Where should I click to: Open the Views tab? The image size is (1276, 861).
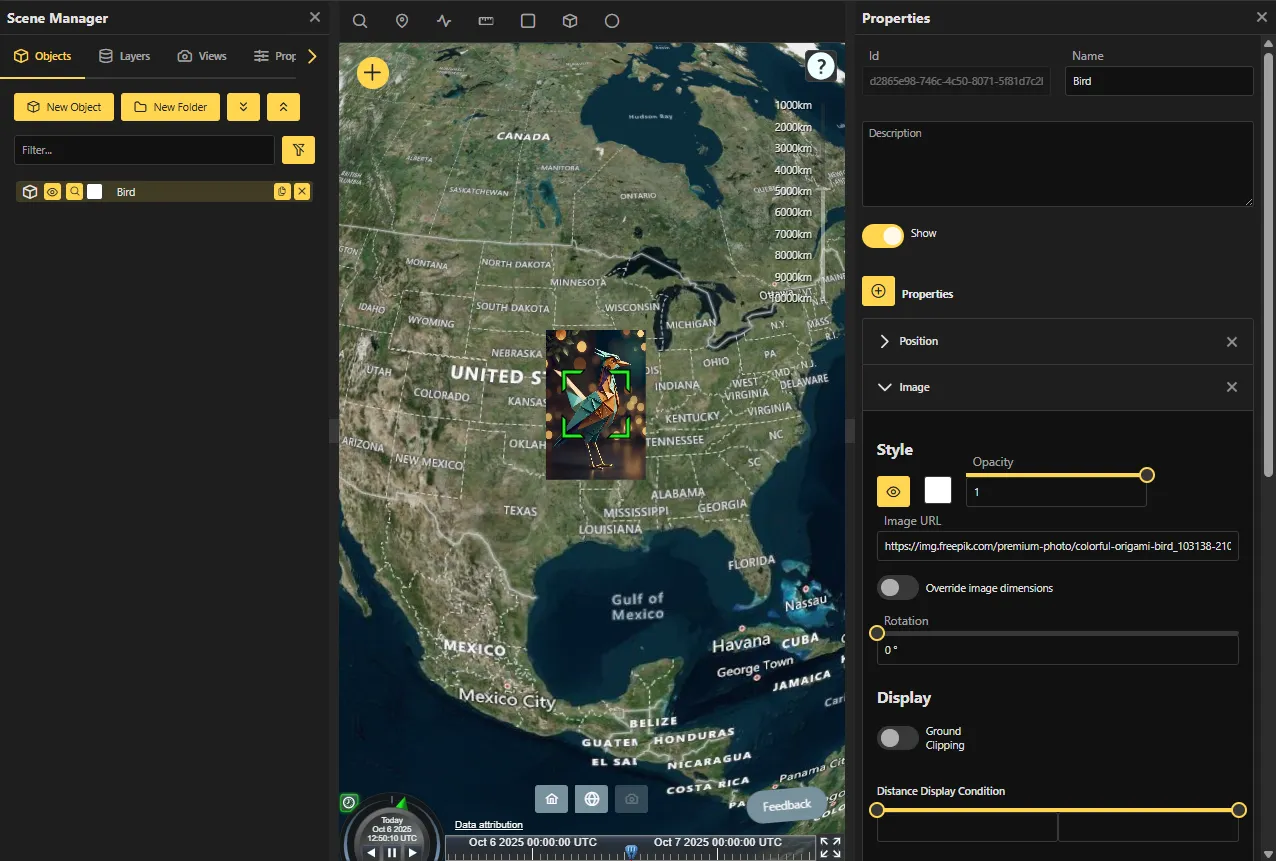pyautogui.click(x=202, y=56)
